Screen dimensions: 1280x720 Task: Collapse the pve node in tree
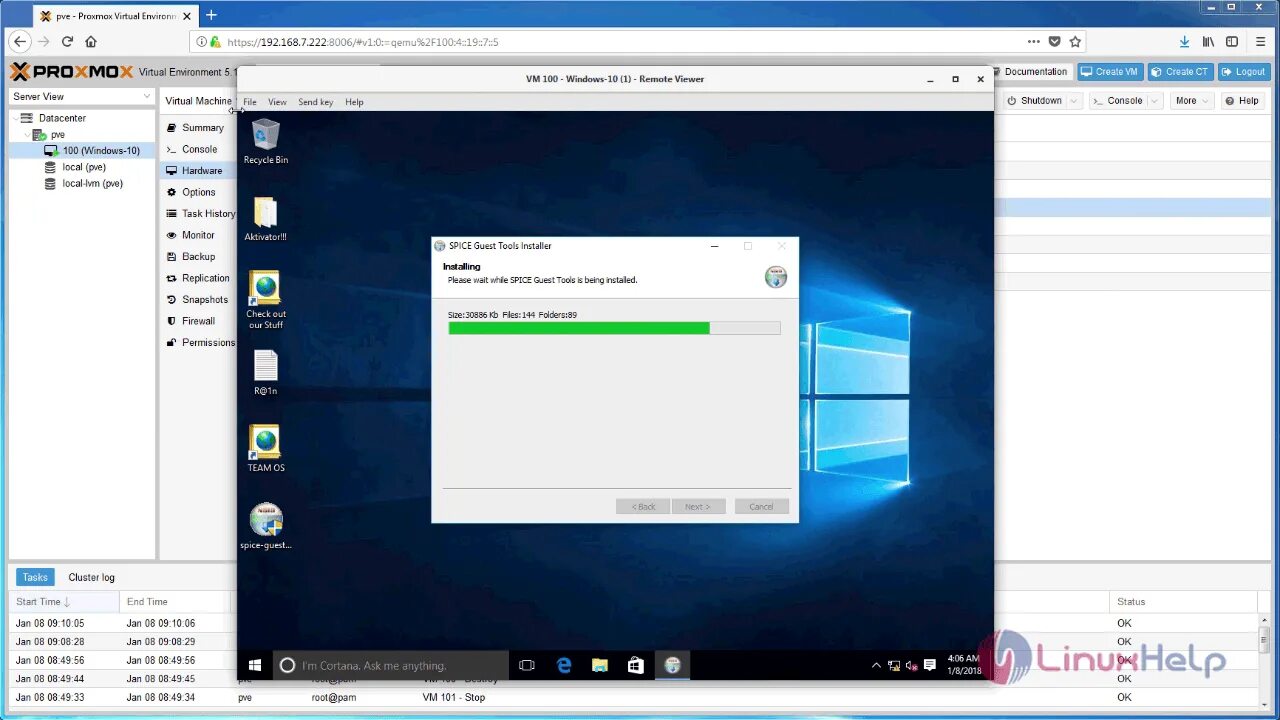tap(27, 134)
